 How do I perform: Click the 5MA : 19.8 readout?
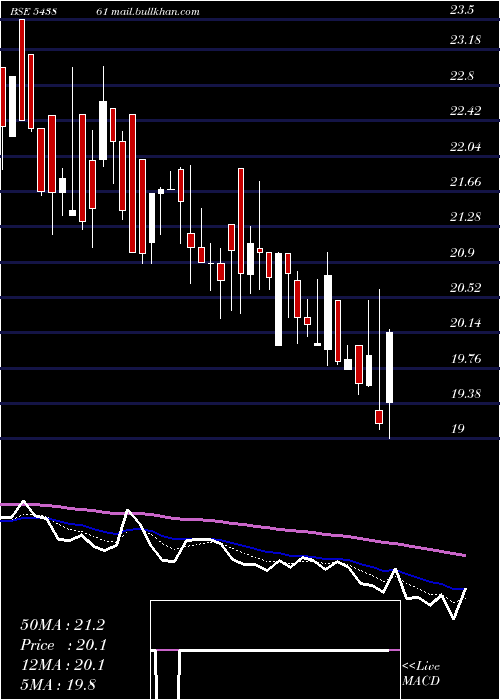click(59, 684)
